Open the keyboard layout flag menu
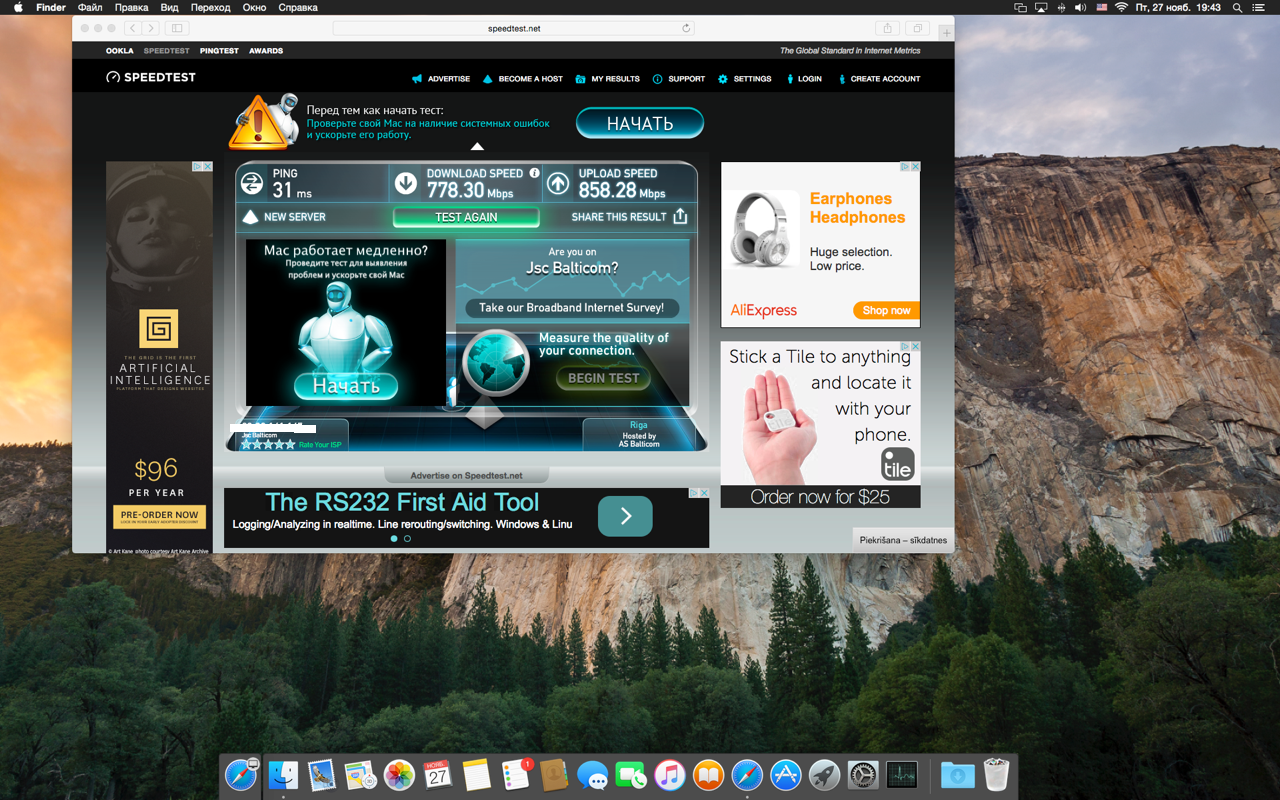Screen dimensions: 1280x800 point(1100,8)
